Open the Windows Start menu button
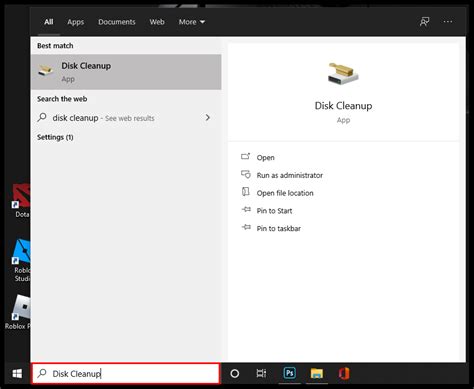The image size is (474, 389). point(17,373)
